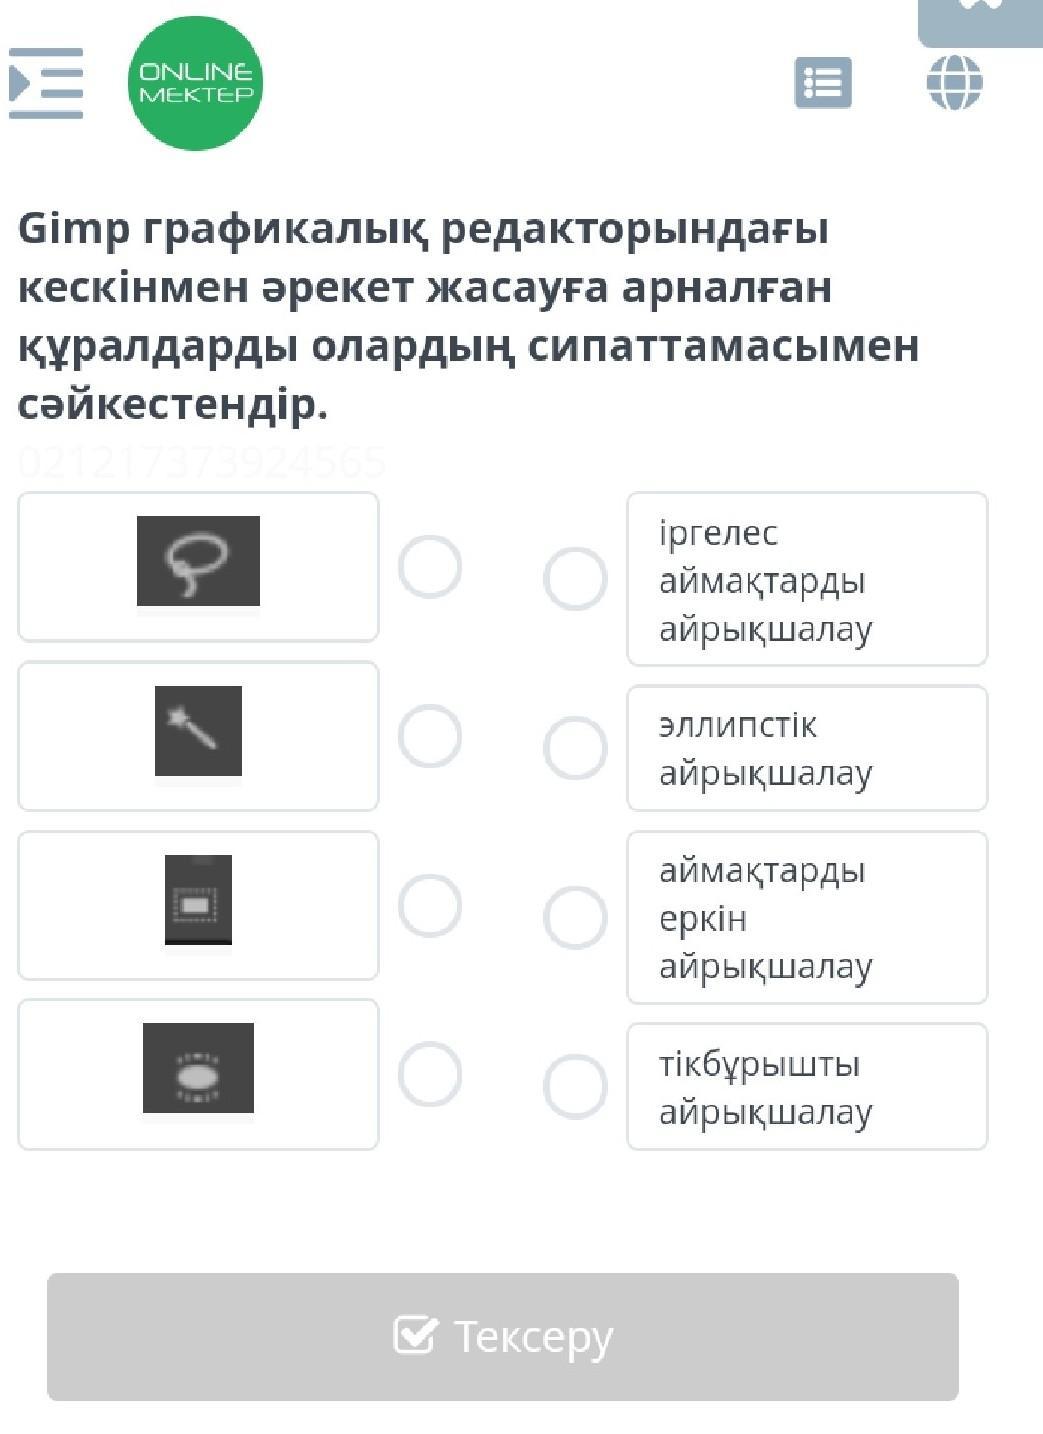
Task: Click the Online Mektep green logo
Action: [195, 83]
